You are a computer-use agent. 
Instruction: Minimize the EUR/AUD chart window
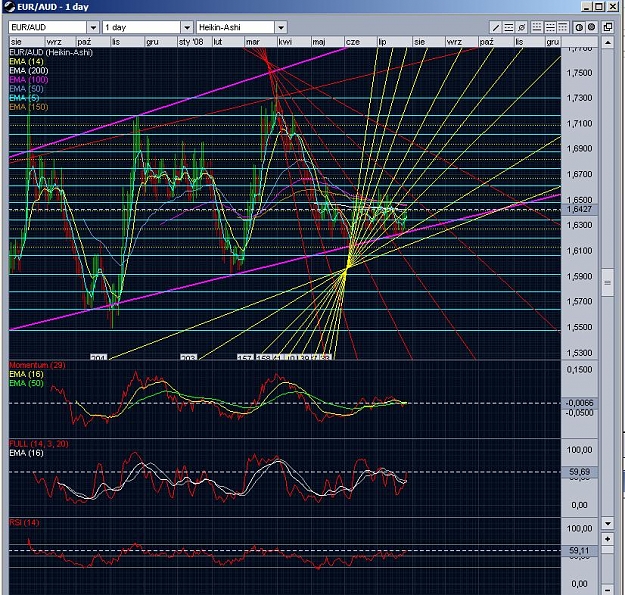pyautogui.click(x=586, y=6)
